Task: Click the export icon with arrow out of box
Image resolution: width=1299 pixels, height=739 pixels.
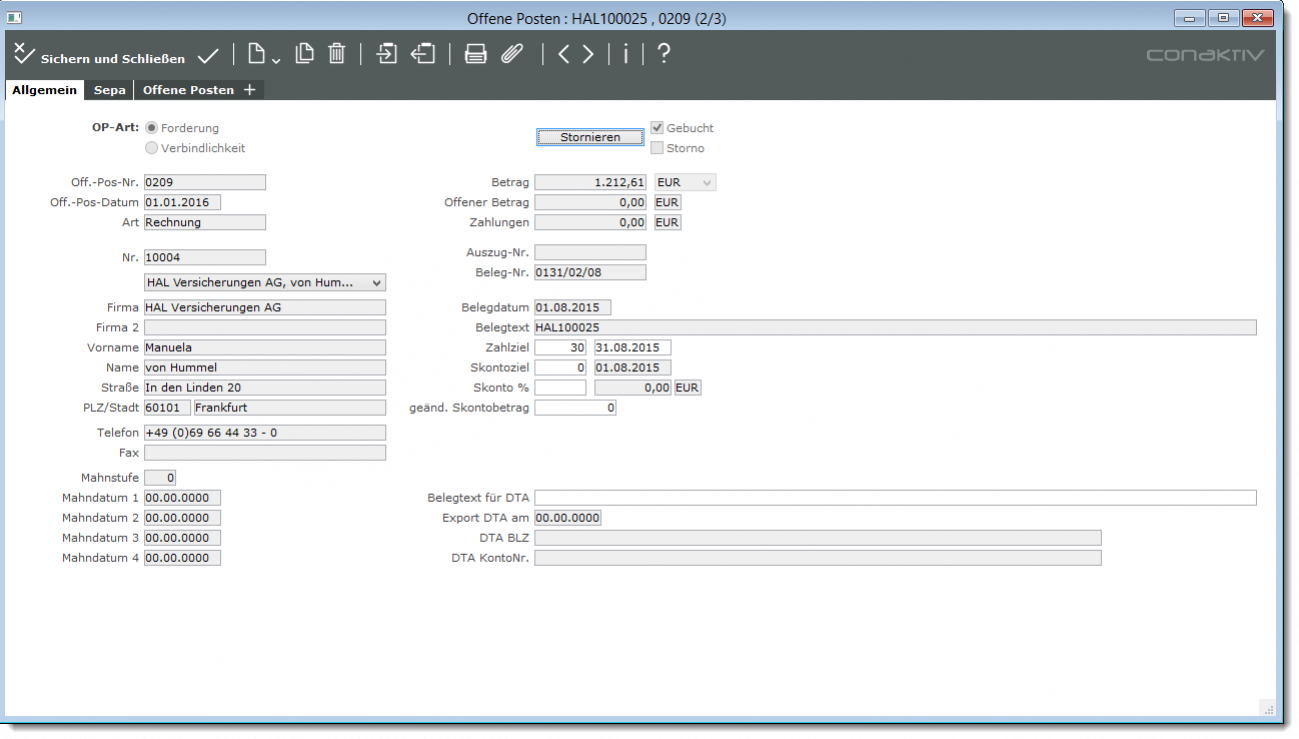Action: (x=423, y=54)
